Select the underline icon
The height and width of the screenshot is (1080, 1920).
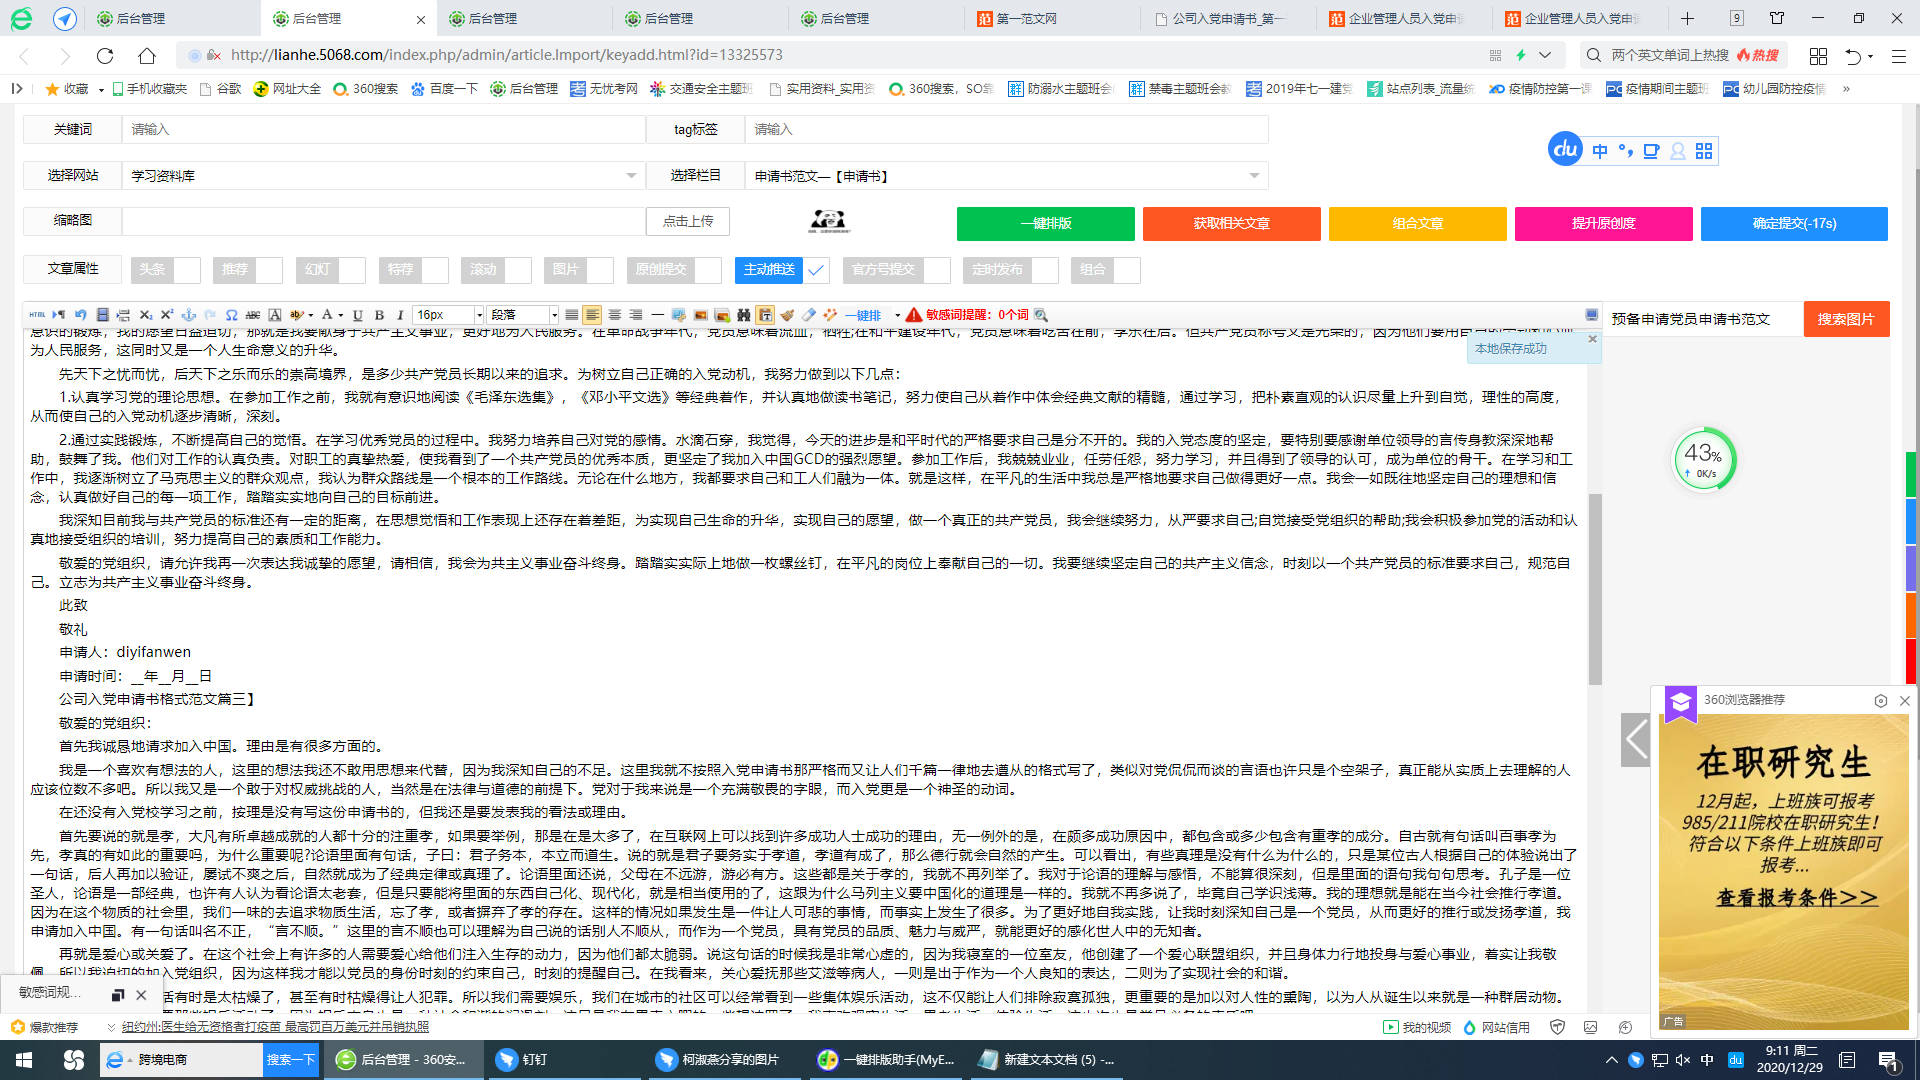357,314
